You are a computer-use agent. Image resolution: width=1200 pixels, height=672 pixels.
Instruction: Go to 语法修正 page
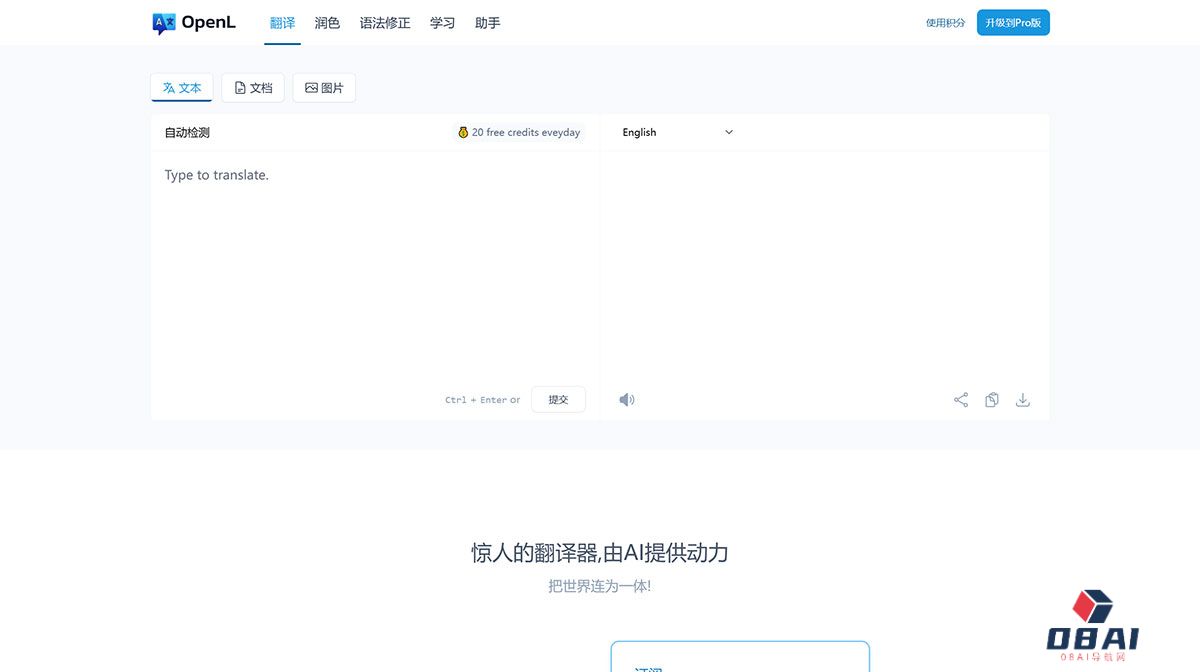(x=385, y=23)
